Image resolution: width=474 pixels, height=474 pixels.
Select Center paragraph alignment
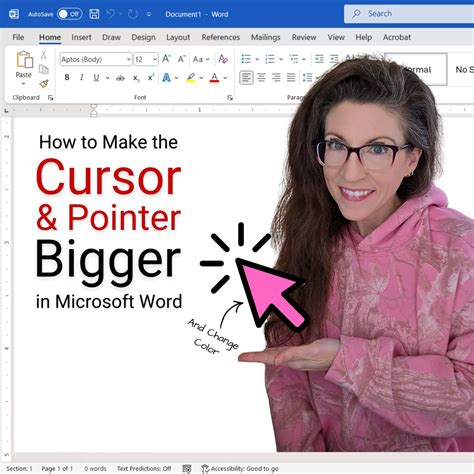tap(261, 78)
